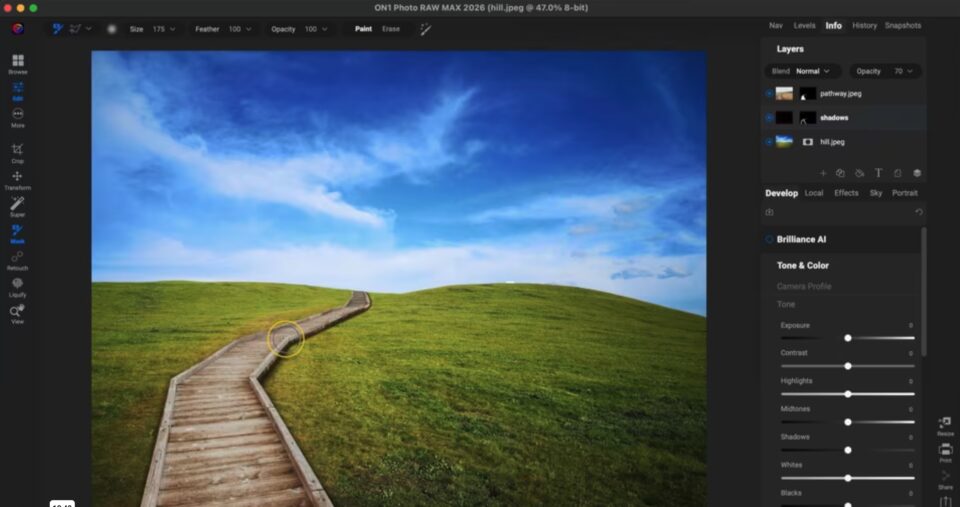Select the View zoom tool

[x=18, y=314]
